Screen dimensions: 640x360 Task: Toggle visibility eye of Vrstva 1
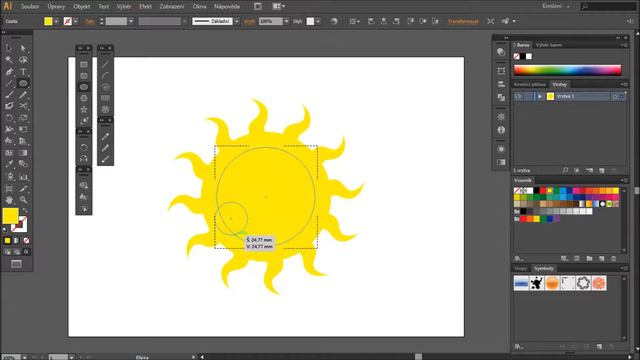pyautogui.click(x=518, y=96)
